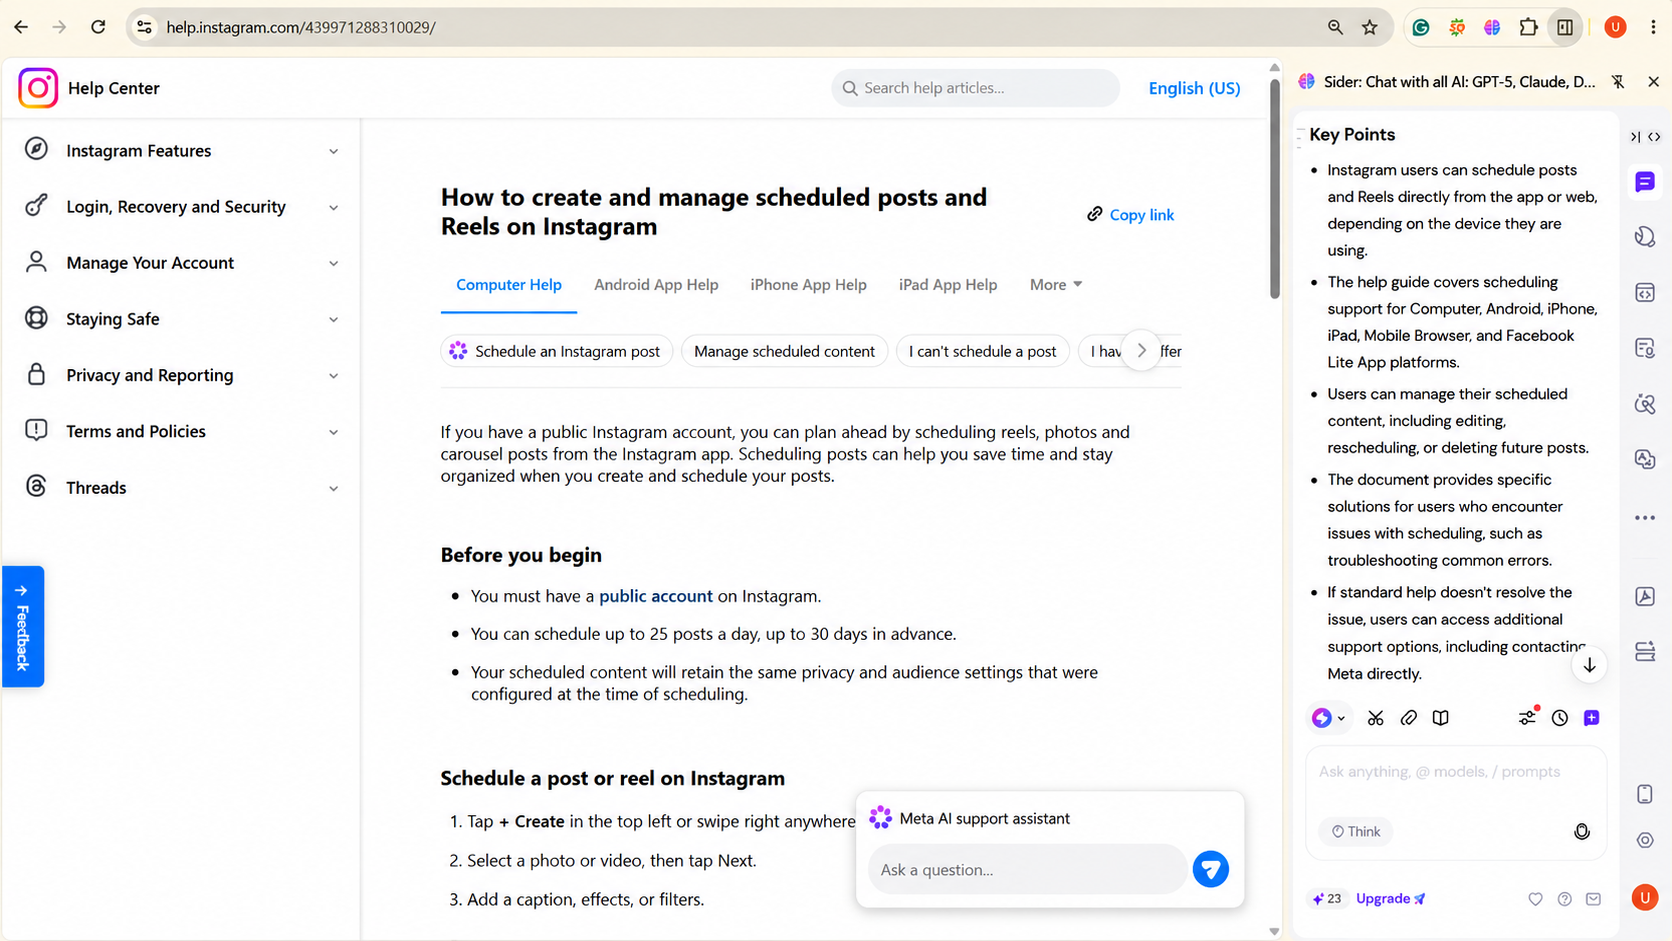Open Sider AI model selector dropdown
1672x941 pixels.
tap(1329, 718)
